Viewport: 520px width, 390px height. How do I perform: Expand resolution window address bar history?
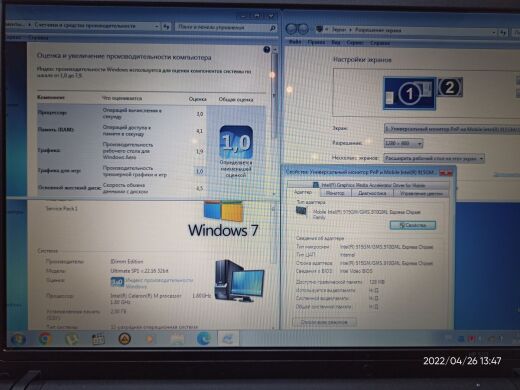pos(494,32)
